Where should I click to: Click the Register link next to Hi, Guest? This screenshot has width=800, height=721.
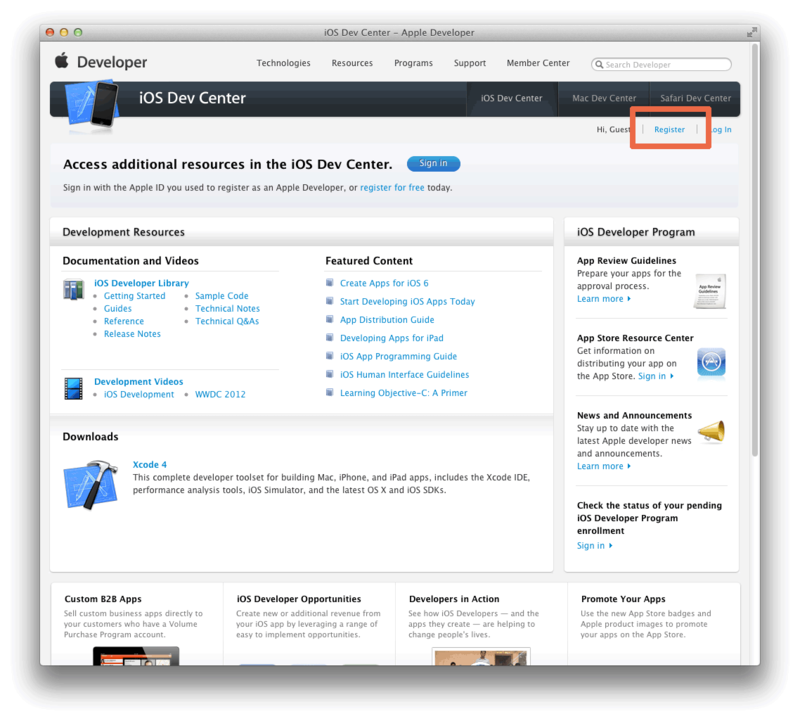(669, 130)
